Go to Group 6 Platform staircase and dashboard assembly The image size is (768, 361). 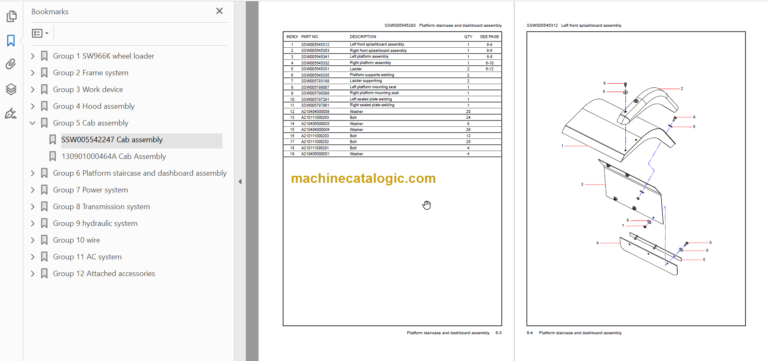point(140,173)
